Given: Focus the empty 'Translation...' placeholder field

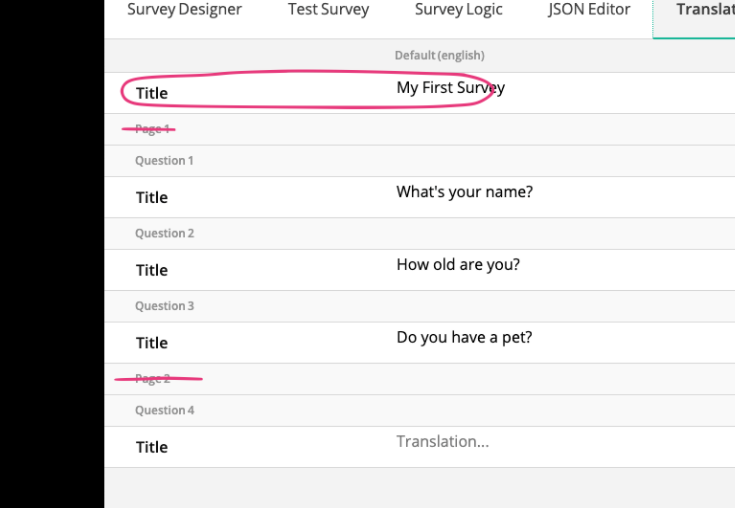Looking at the screenshot, I should click(442, 442).
